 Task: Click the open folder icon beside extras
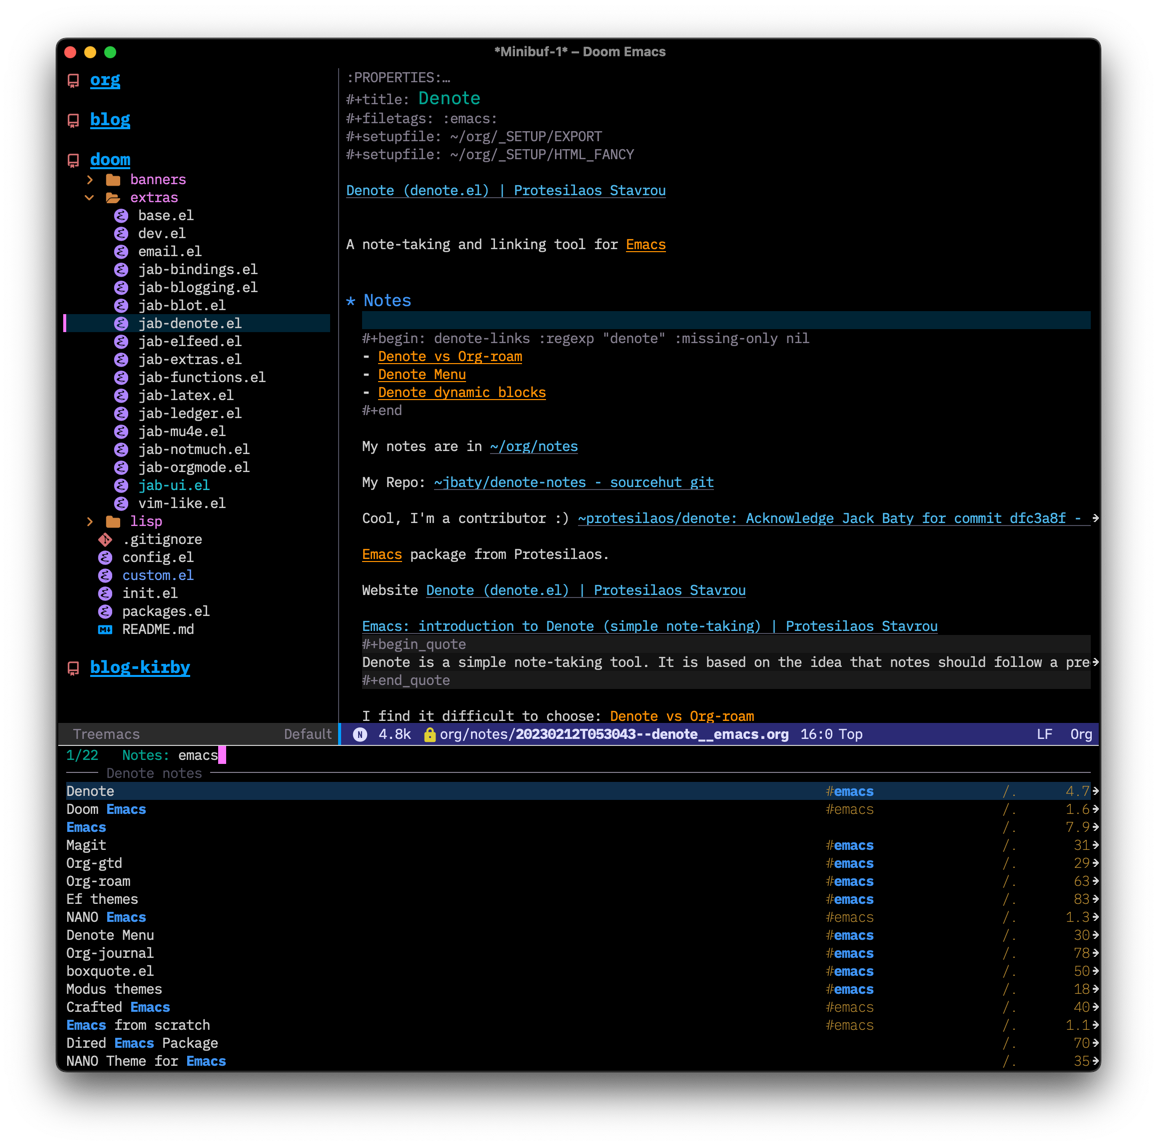point(113,197)
